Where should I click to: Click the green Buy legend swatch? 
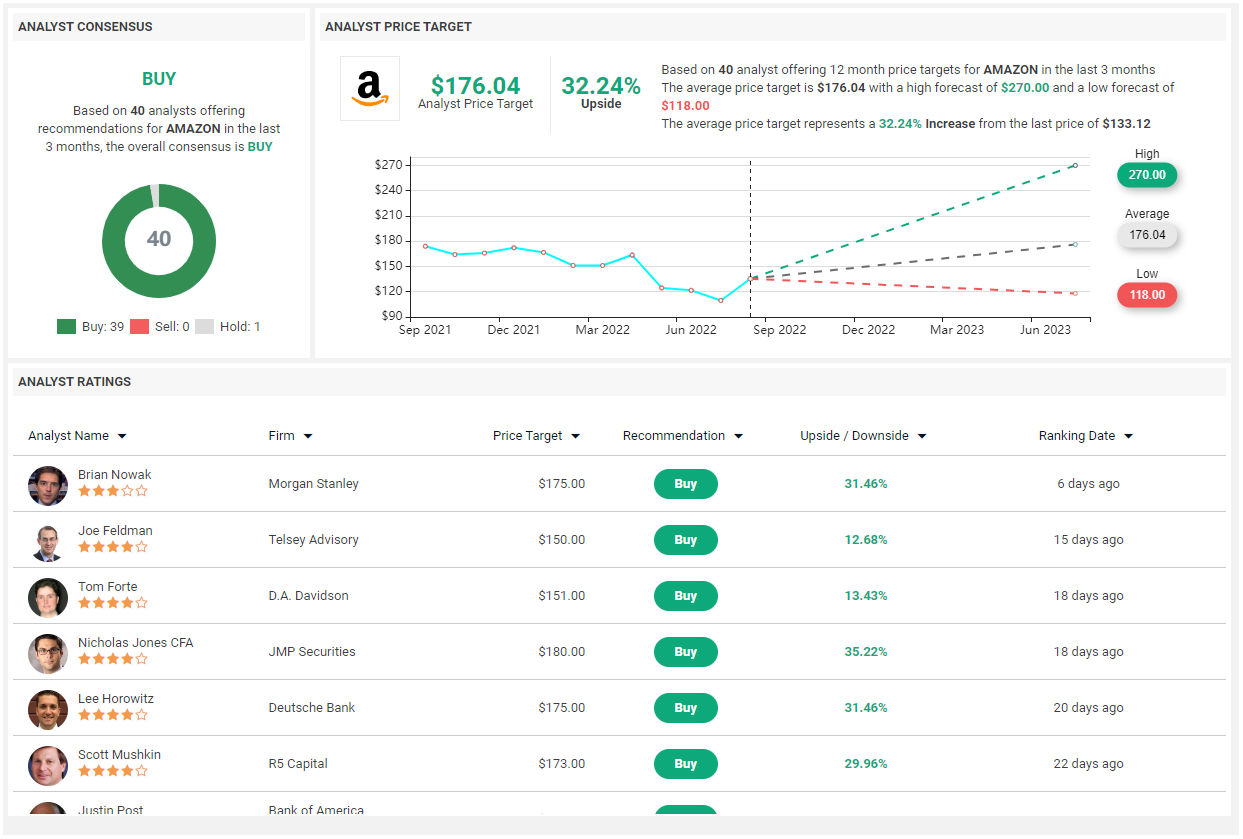tap(67, 327)
